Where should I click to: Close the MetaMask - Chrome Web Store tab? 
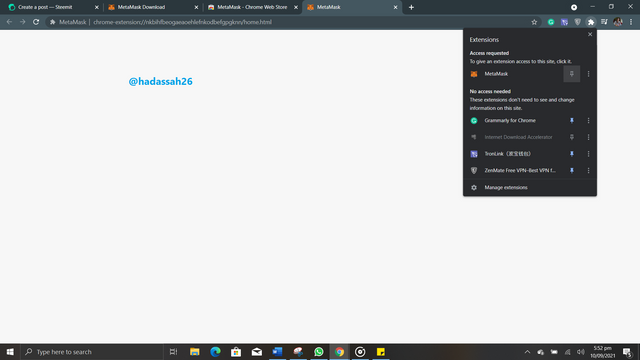(x=296, y=7)
